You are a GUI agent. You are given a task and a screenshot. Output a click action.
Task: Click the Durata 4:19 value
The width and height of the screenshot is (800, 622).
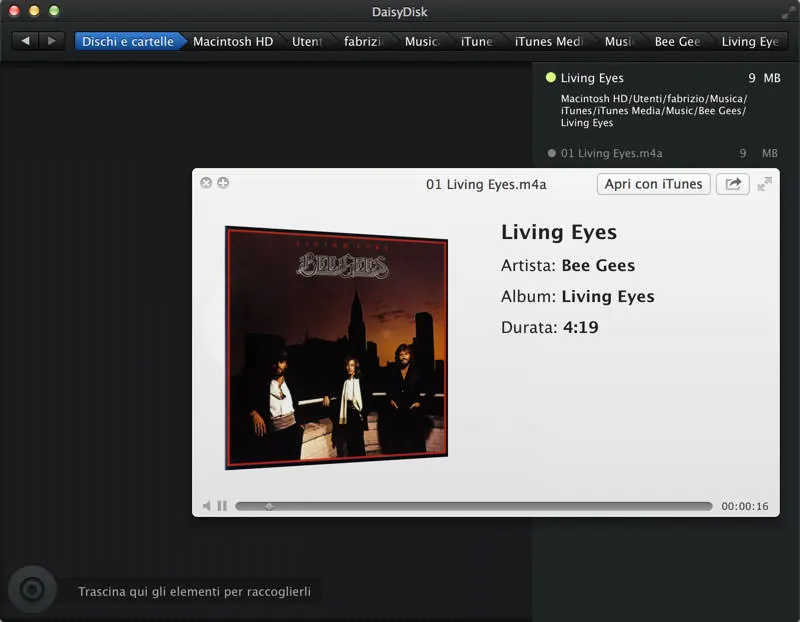(x=580, y=327)
